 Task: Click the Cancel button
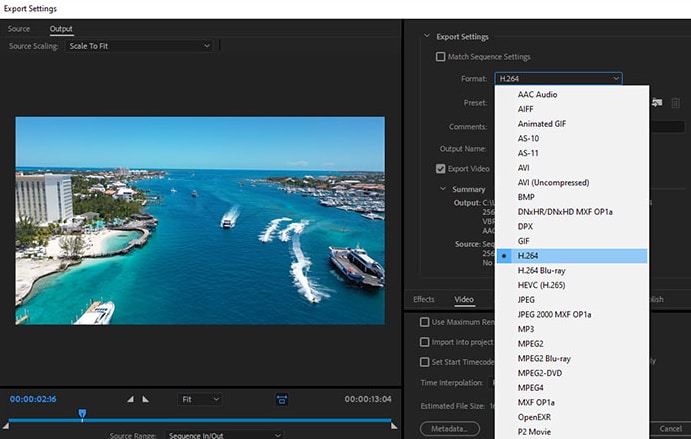pos(671,428)
